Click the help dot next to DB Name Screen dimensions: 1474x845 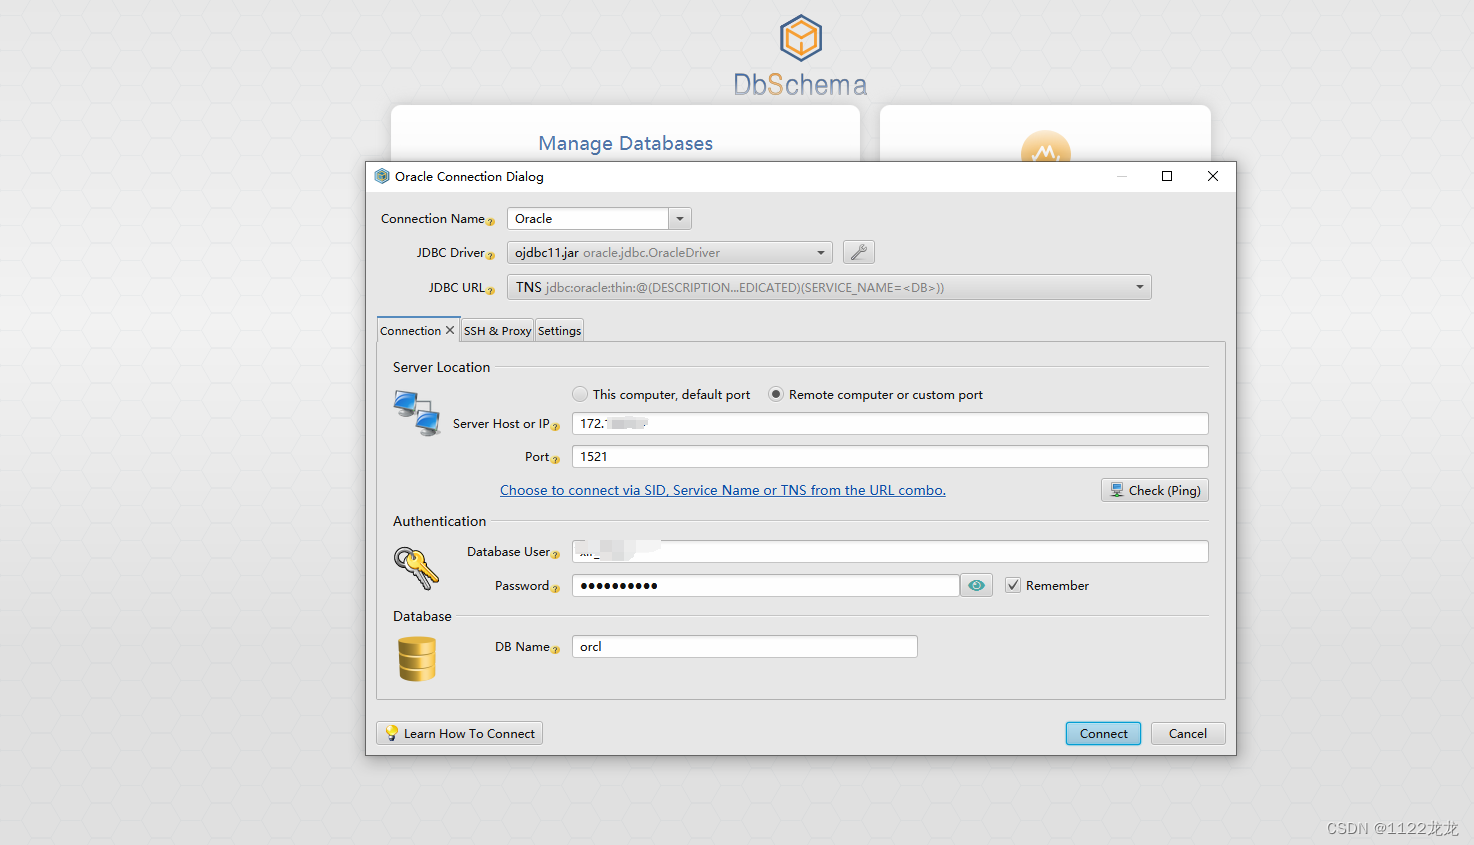556,650
